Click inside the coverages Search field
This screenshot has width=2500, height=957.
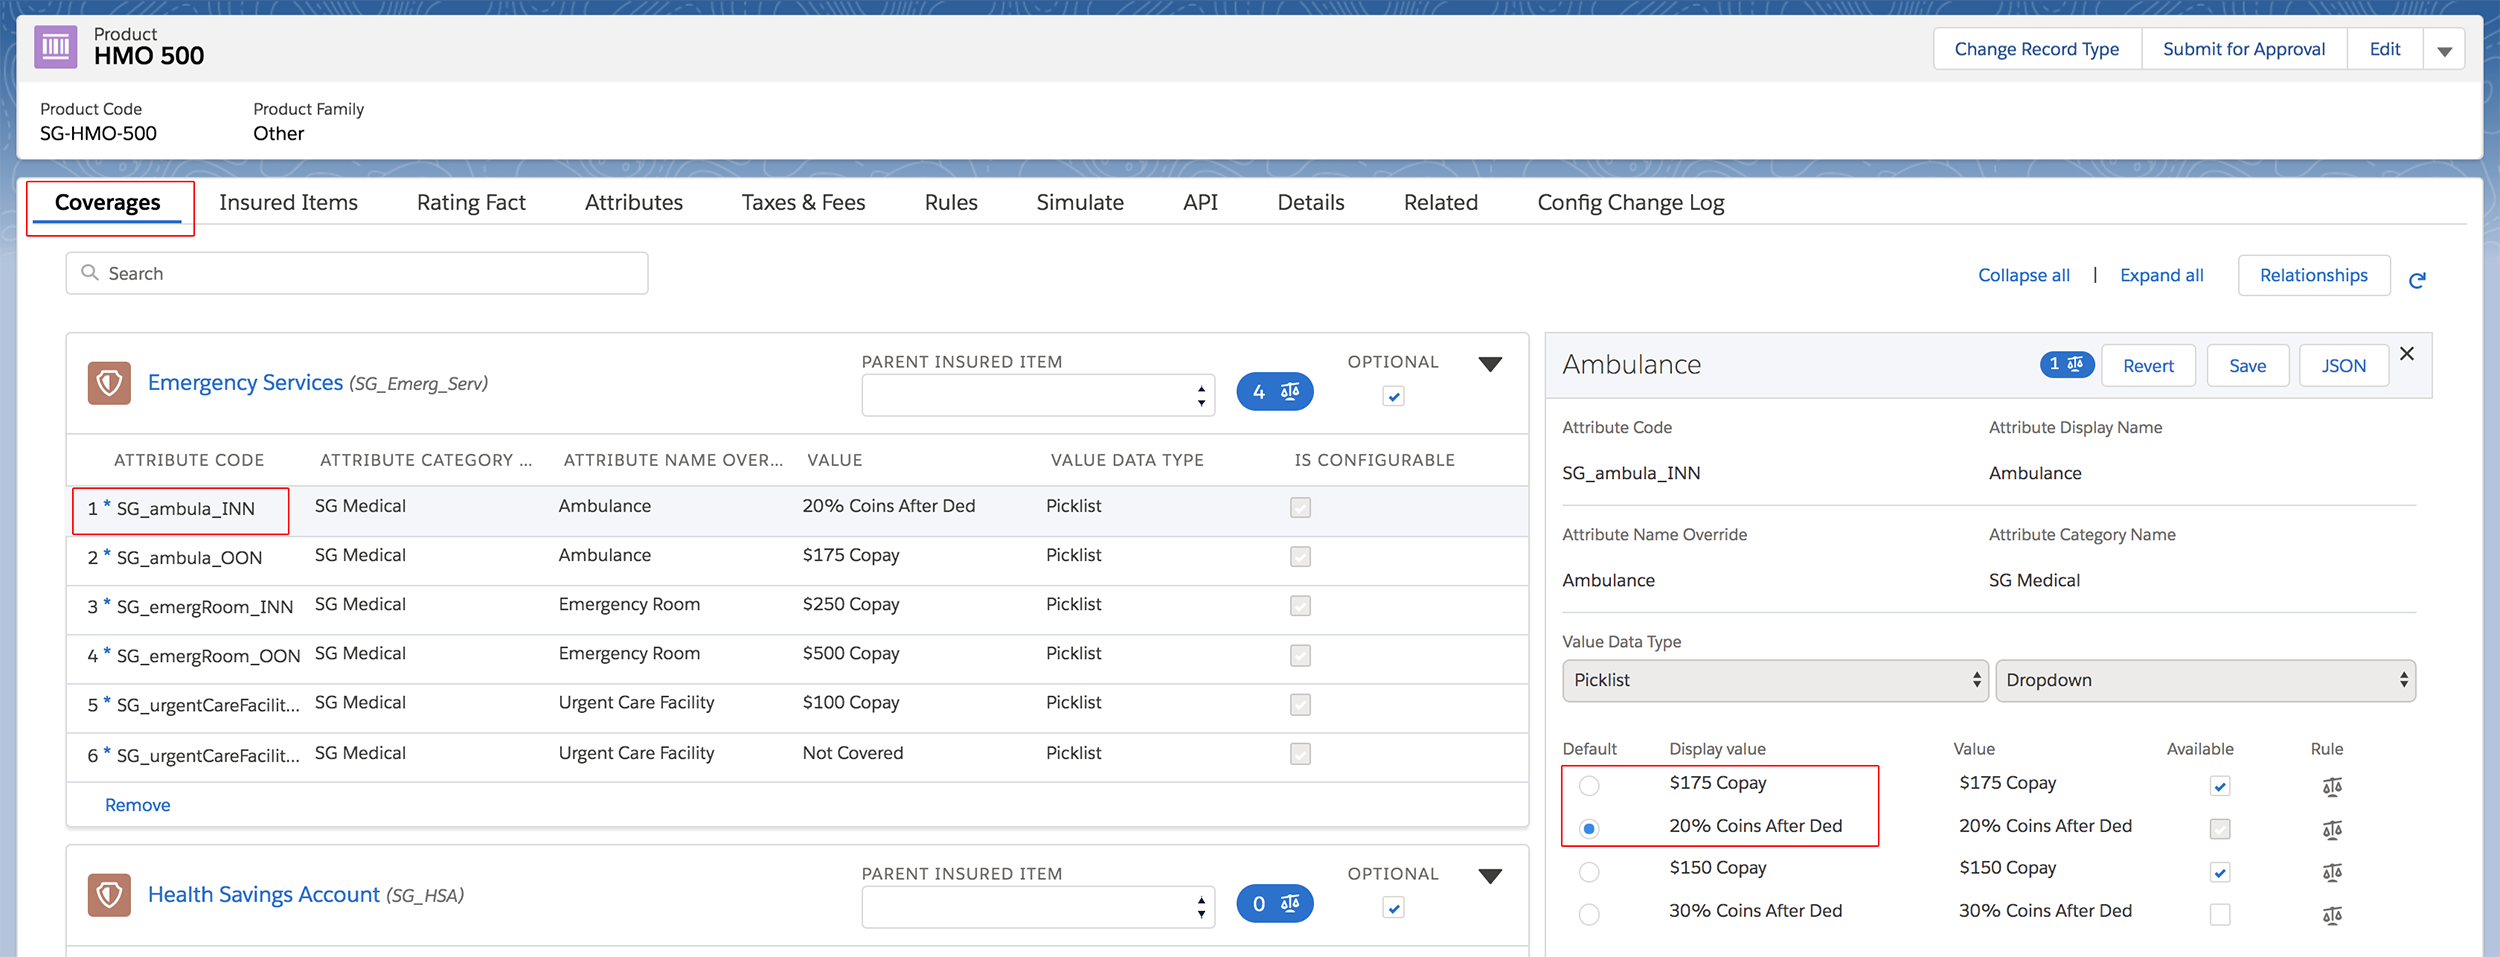350,272
